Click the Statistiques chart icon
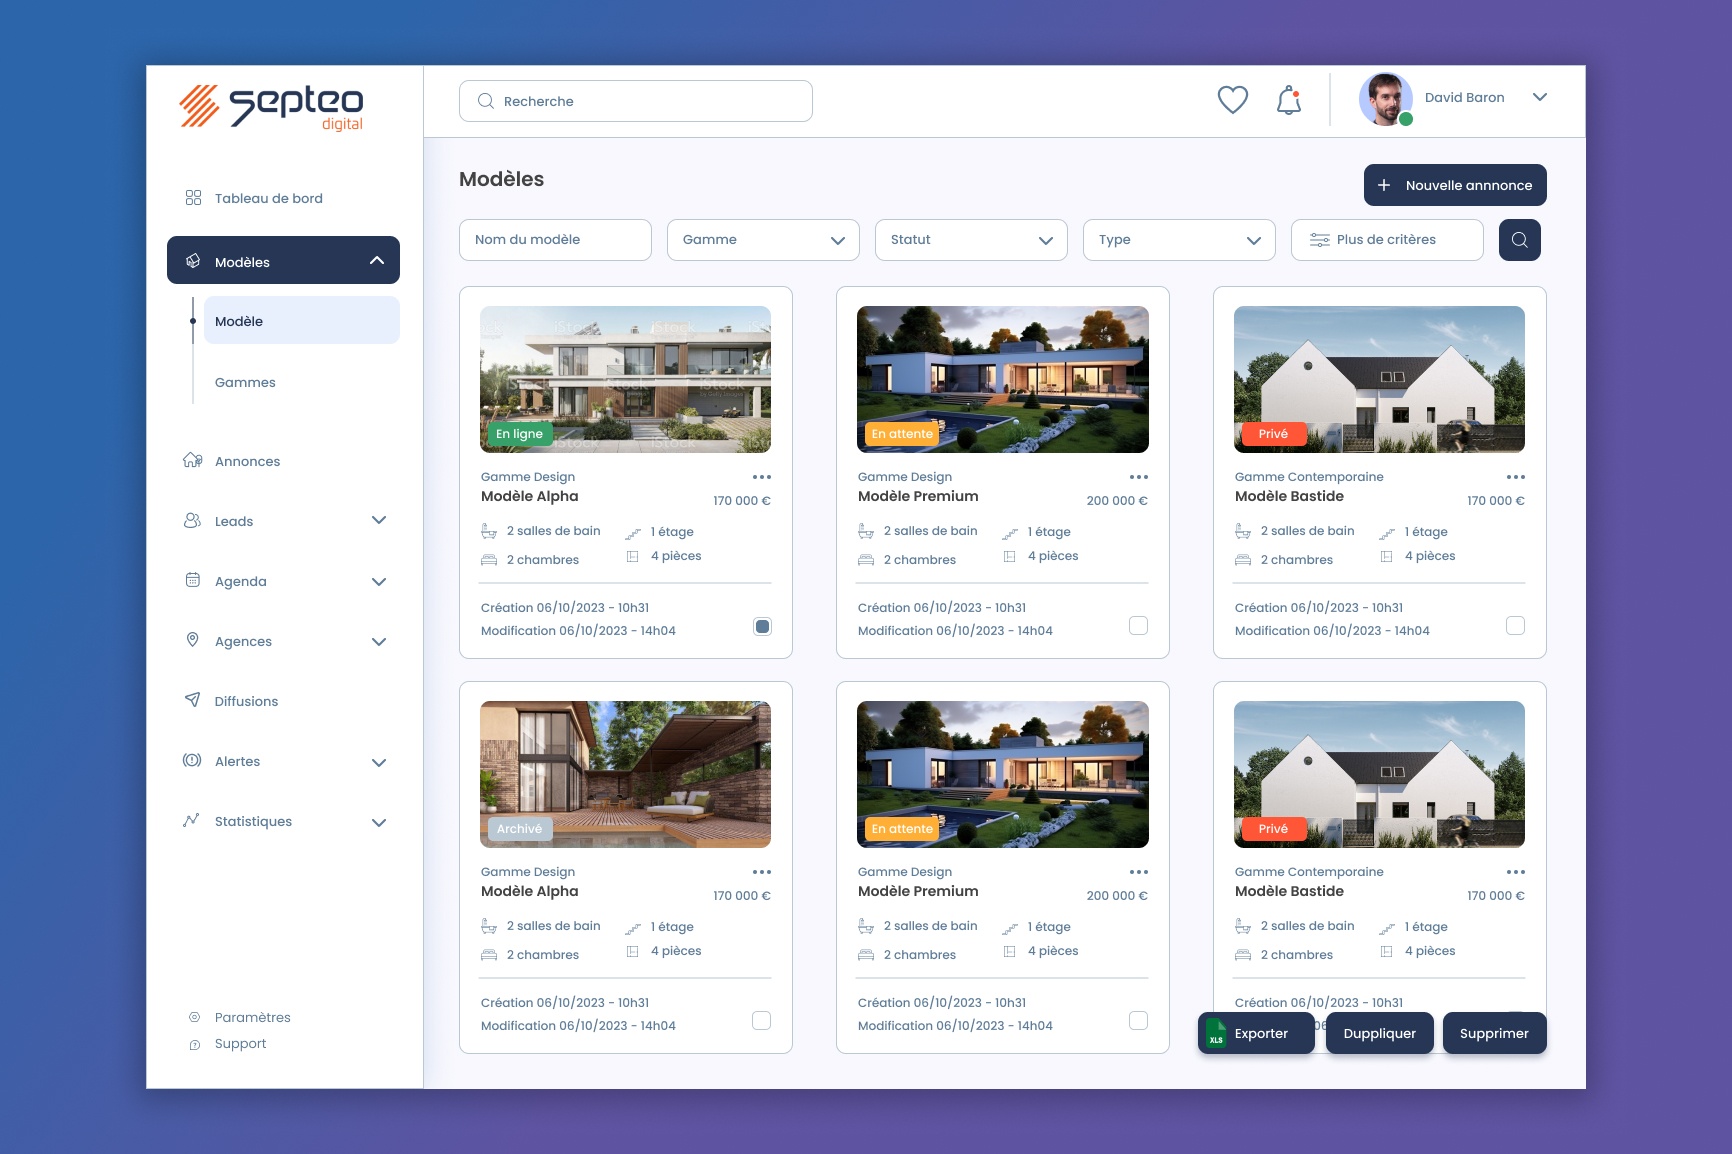The width and height of the screenshot is (1732, 1154). click(192, 820)
